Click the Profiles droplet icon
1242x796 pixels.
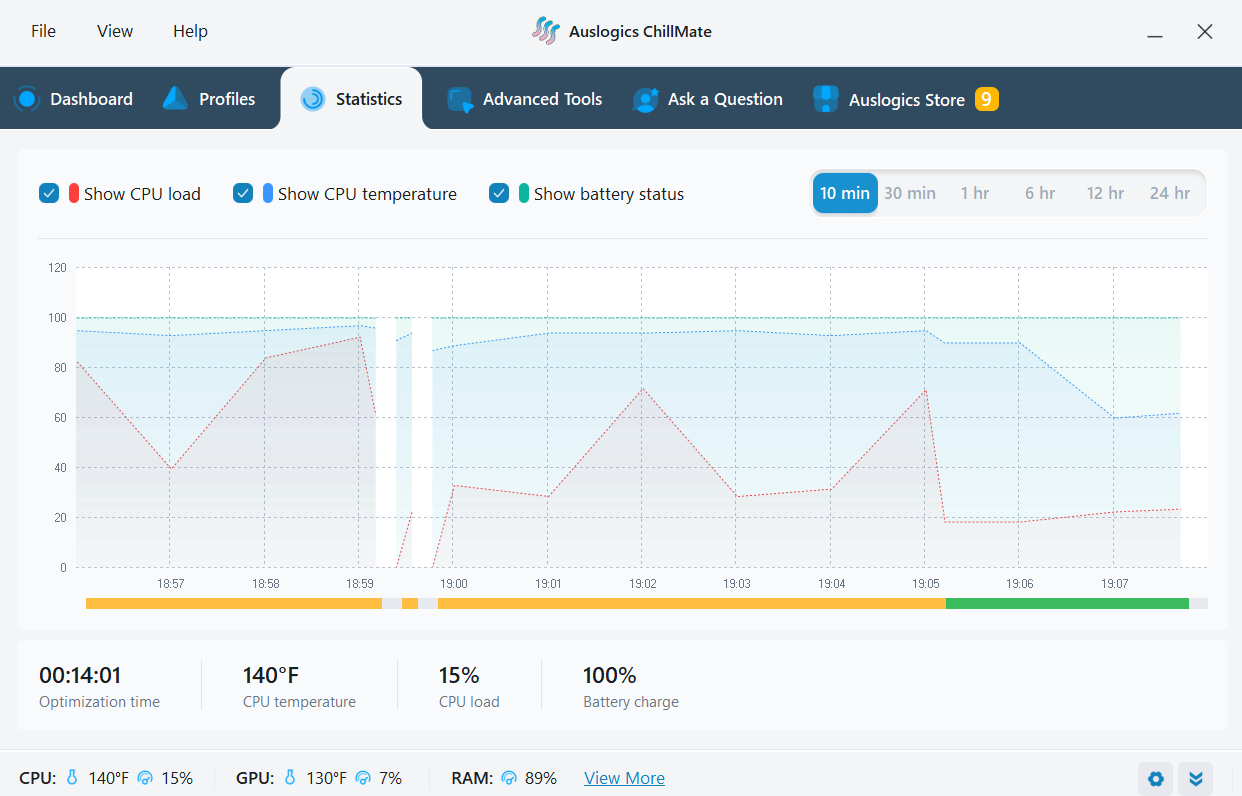174,98
